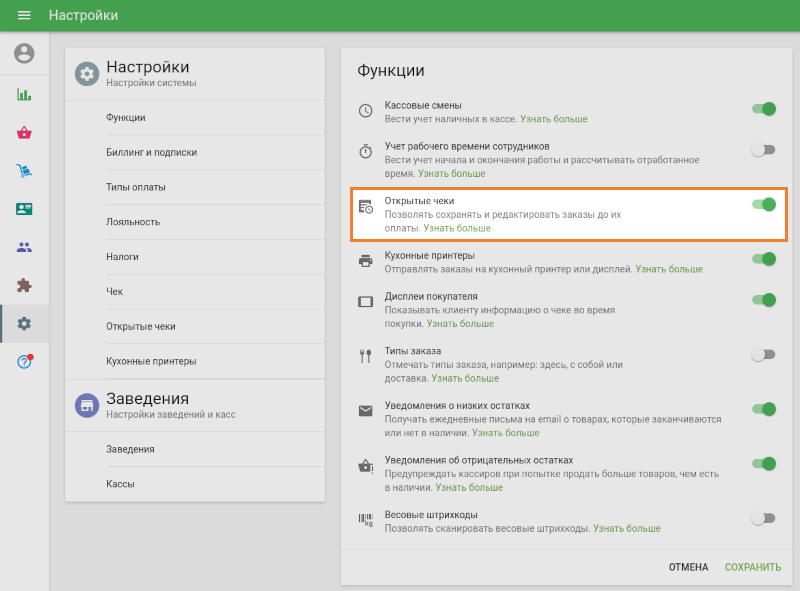Follow Узнать больше link under Кухонные принтеры
The width and height of the screenshot is (800, 591).
[x=669, y=269]
